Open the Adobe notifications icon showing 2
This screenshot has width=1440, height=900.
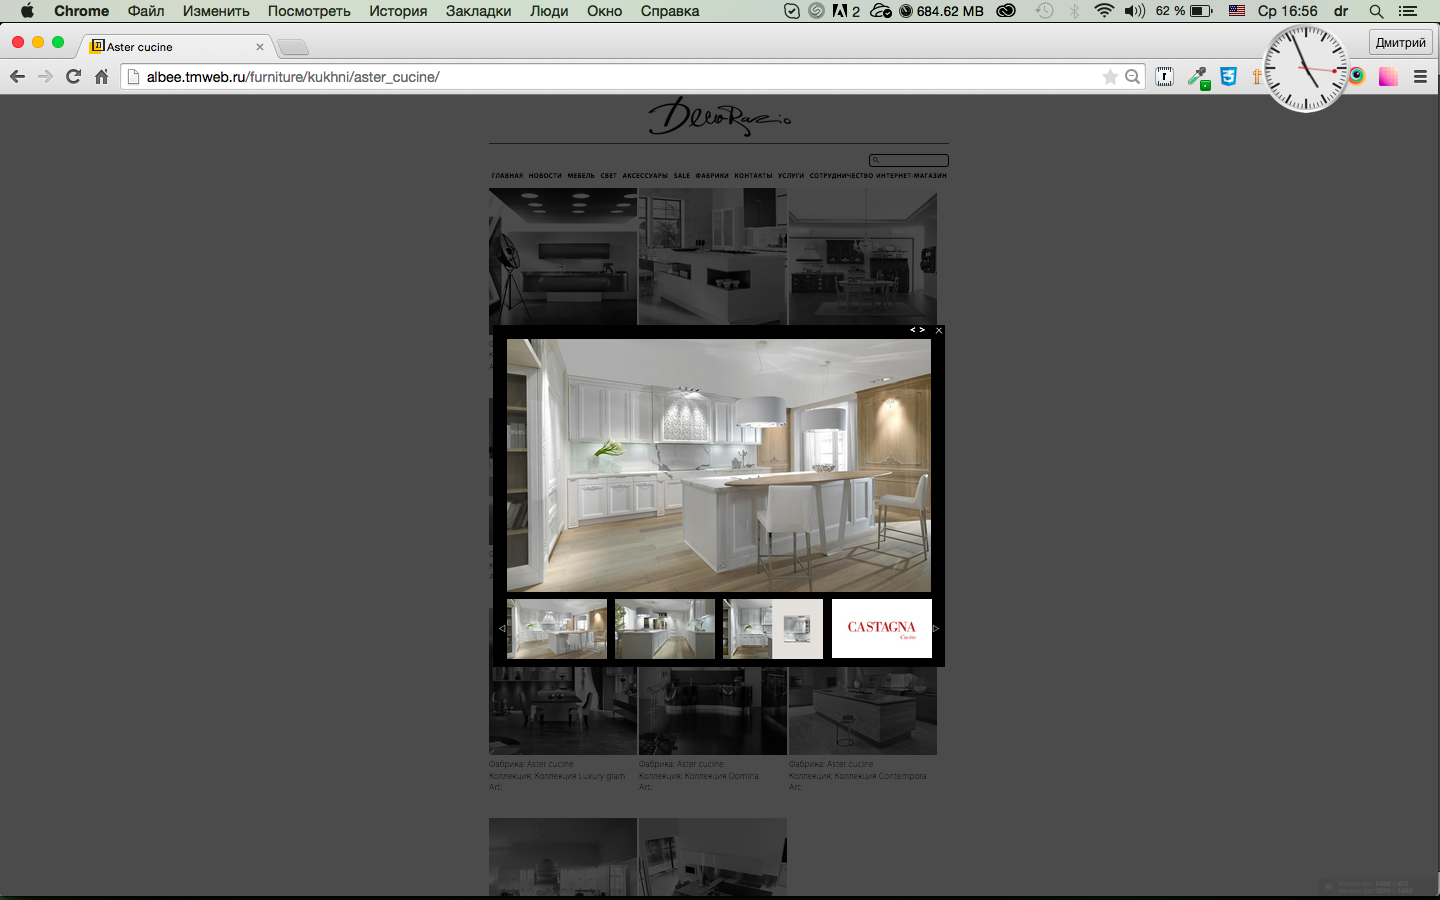tap(846, 11)
